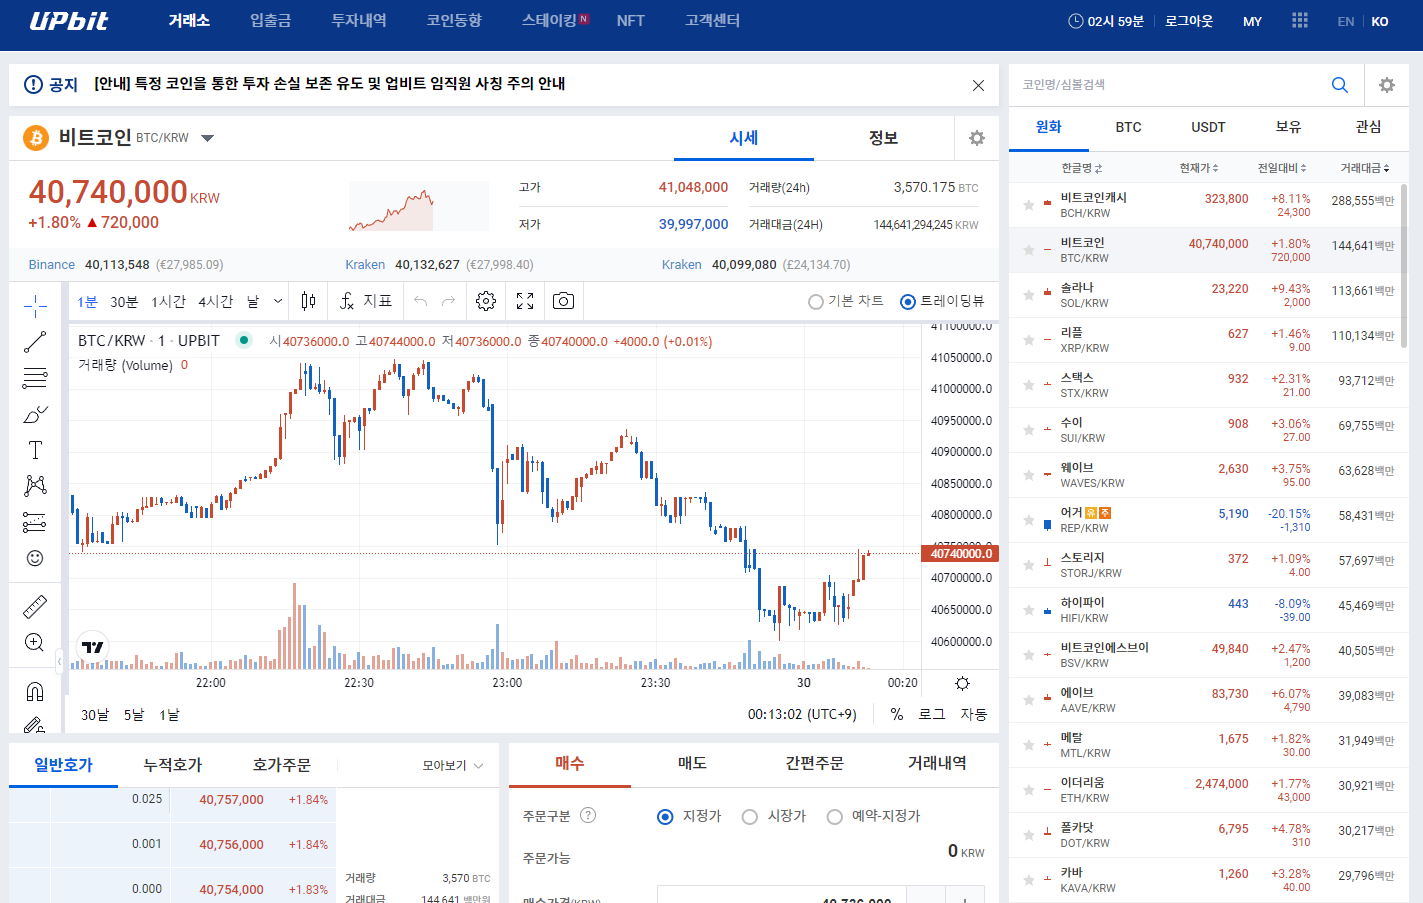Take a chart snapshot with camera icon
The image size is (1423, 903).
[564, 301]
